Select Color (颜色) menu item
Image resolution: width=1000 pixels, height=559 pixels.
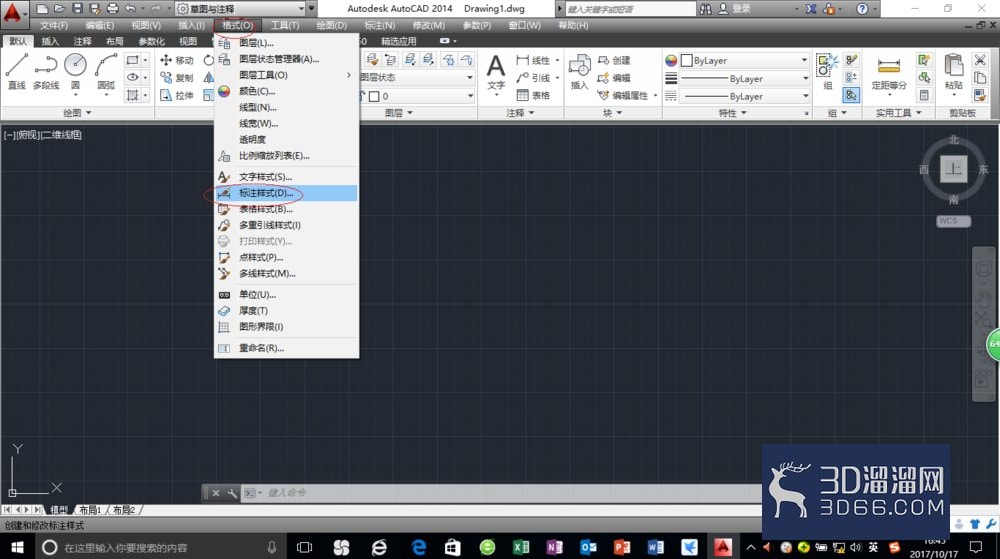click(x=286, y=91)
